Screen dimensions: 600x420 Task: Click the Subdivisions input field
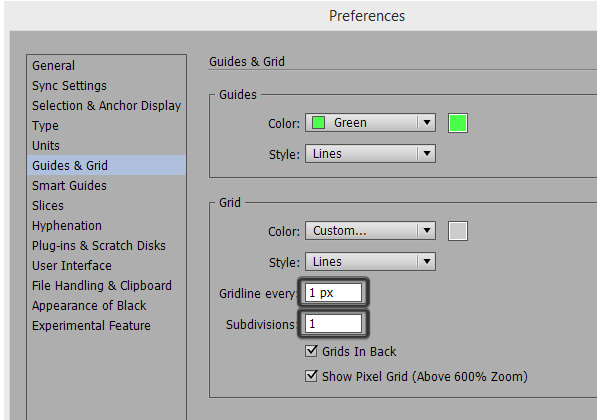pos(333,324)
